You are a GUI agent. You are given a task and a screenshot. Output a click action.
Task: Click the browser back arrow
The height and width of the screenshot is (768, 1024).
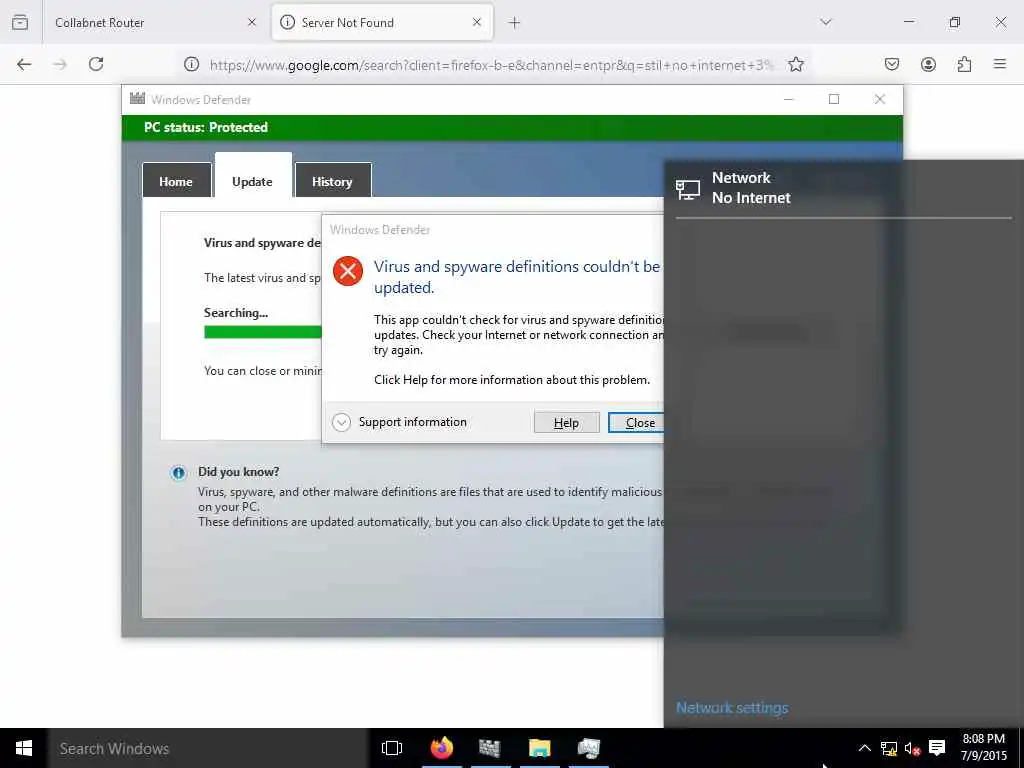pyautogui.click(x=24, y=64)
